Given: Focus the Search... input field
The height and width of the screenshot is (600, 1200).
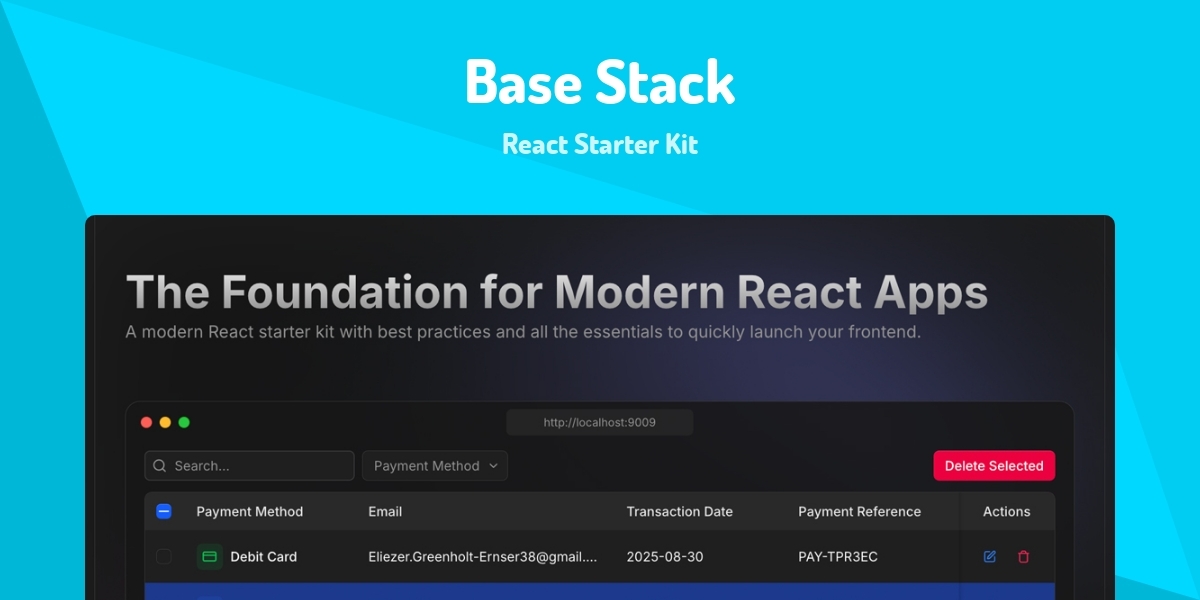Looking at the screenshot, I should (249, 466).
